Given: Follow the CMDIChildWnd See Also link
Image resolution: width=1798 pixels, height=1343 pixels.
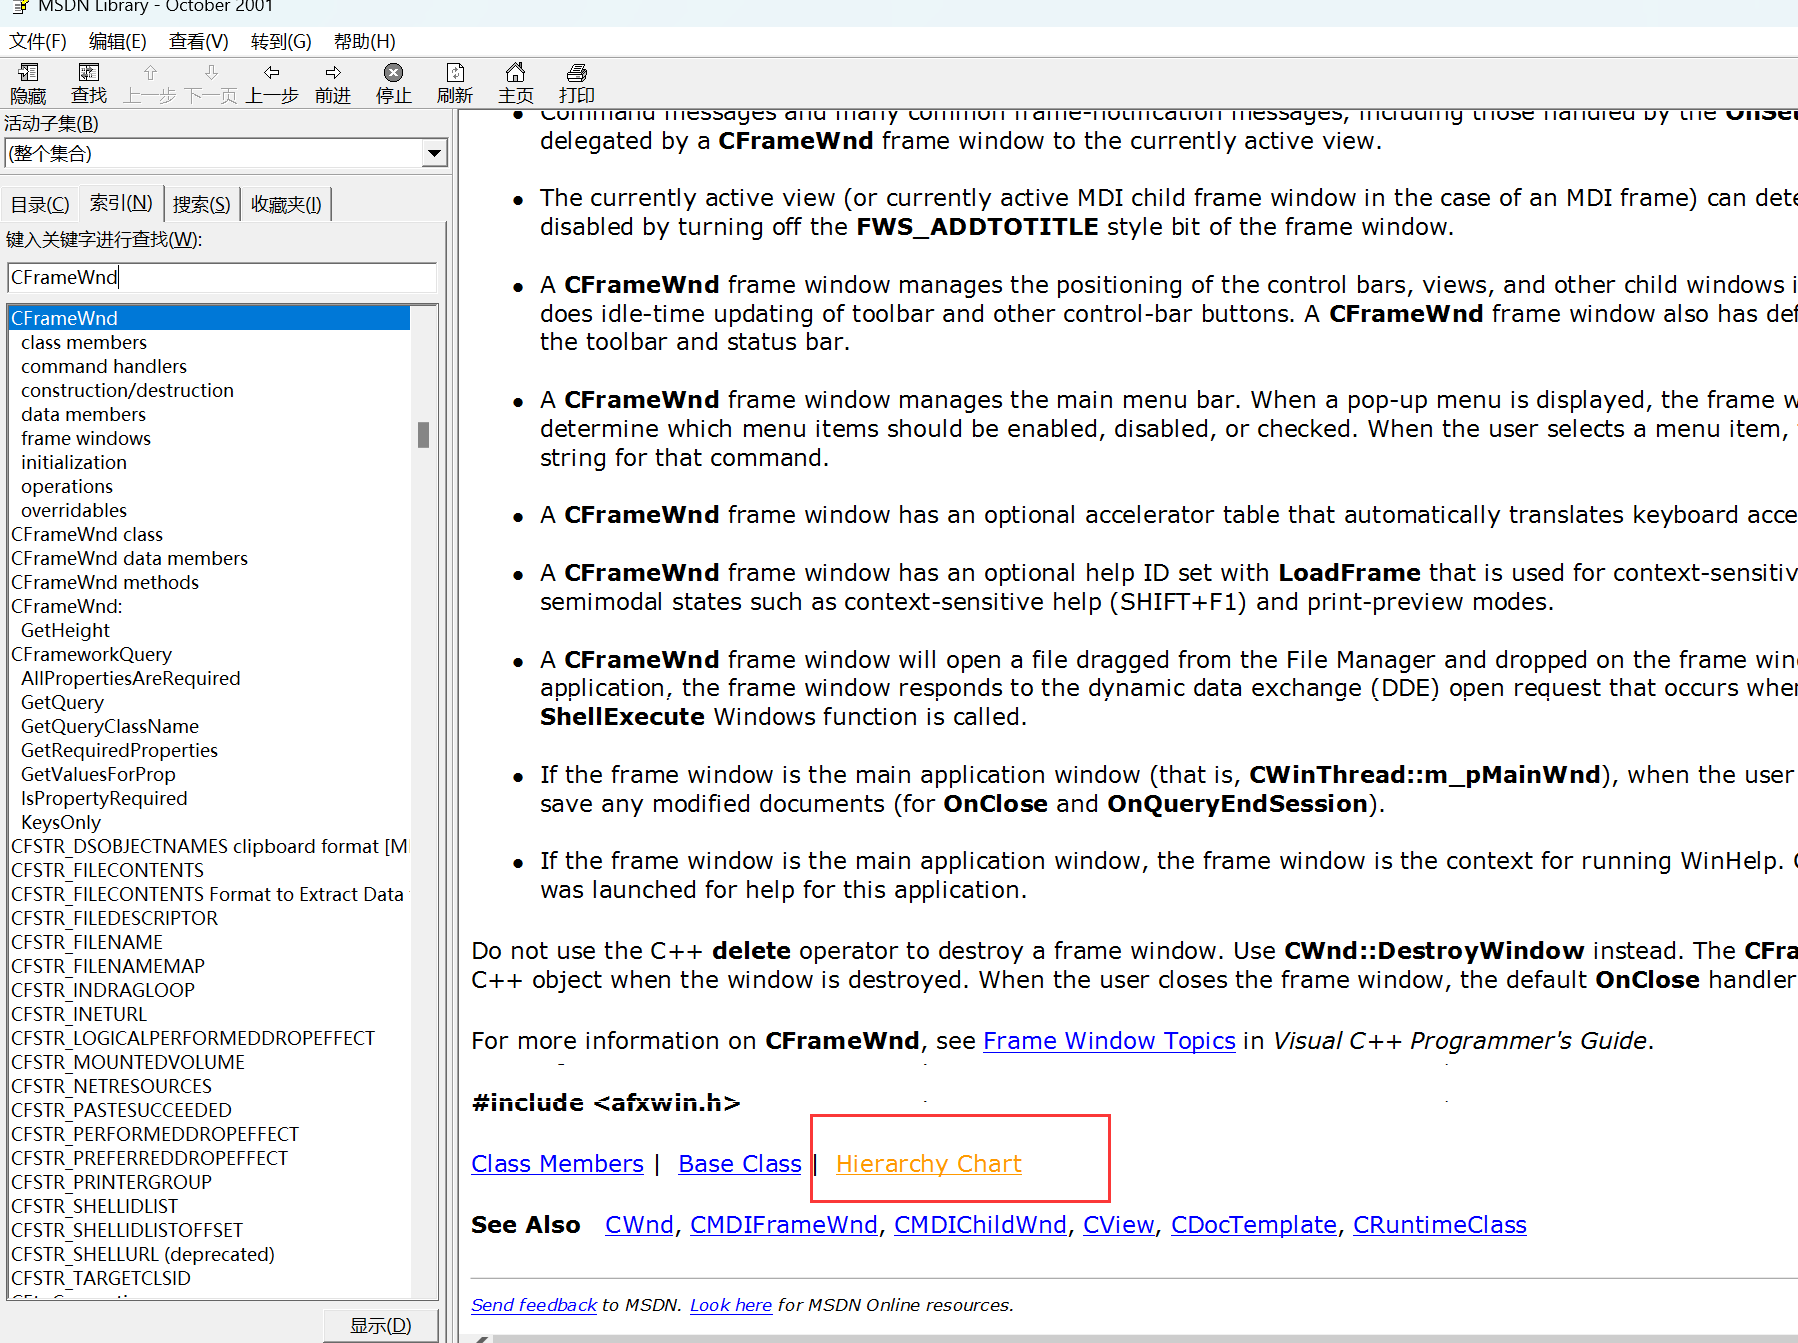Looking at the screenshot, I should [980, 1225].
